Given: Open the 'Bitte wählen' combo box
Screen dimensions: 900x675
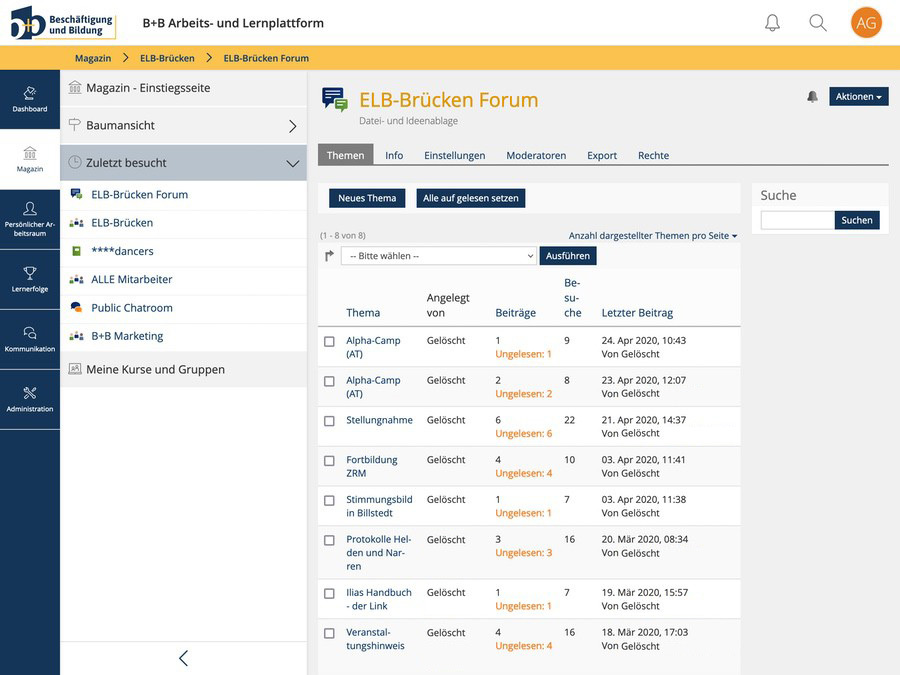Looking at the screenshot, I should click(x=439, y=256).
